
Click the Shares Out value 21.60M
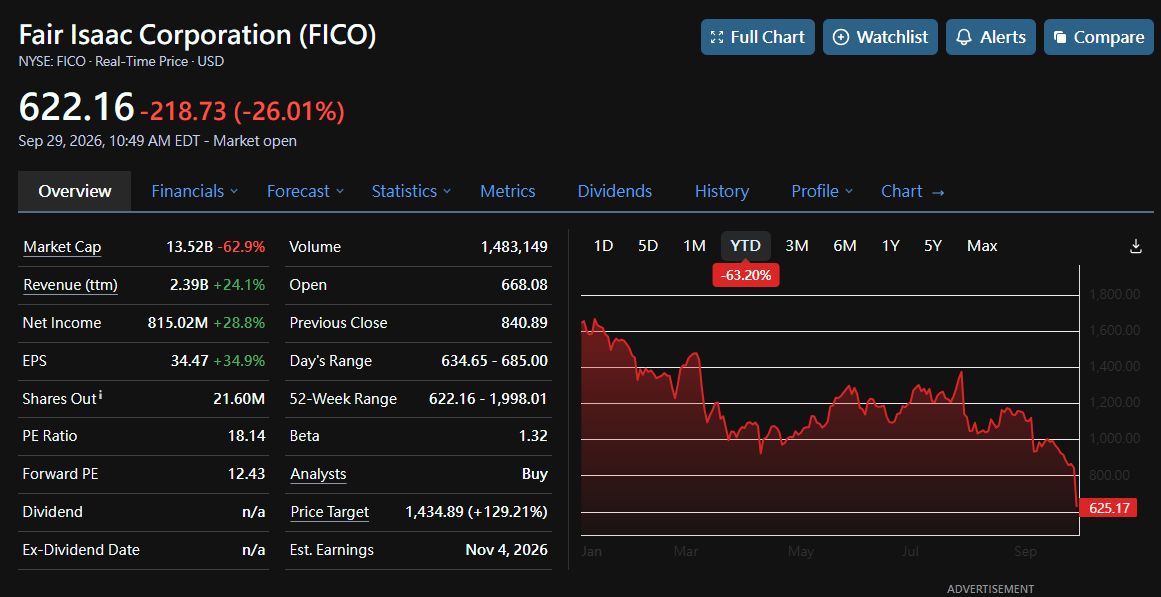238,398
